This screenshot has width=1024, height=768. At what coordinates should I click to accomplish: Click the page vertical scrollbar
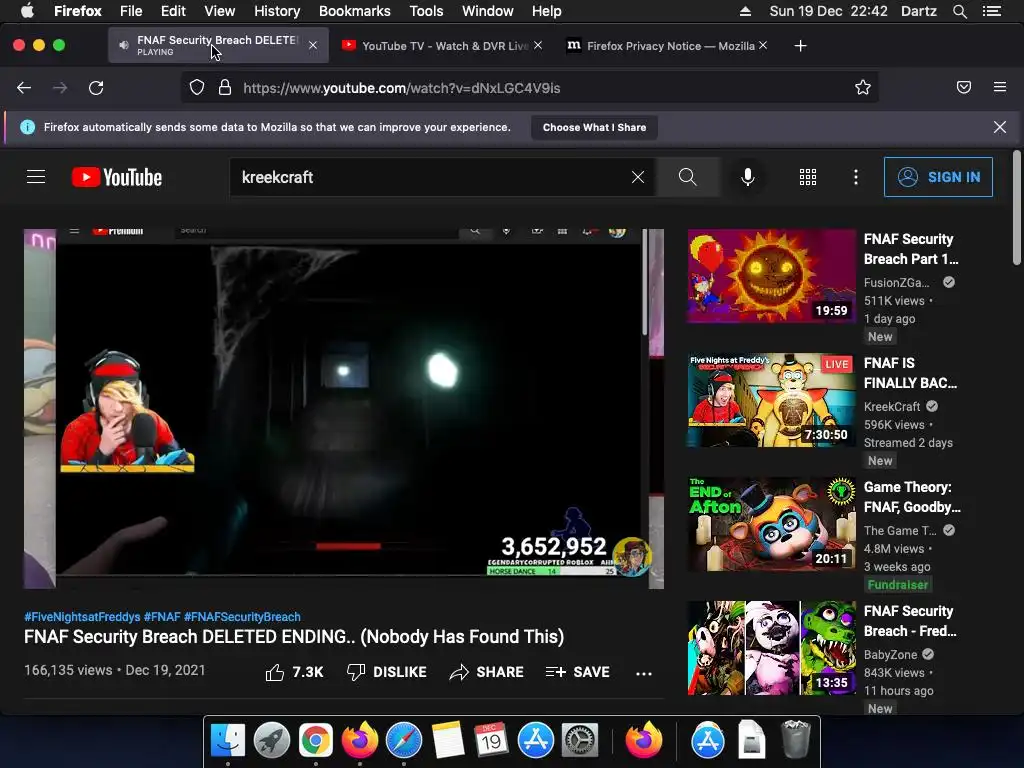tap(1017, 209)
